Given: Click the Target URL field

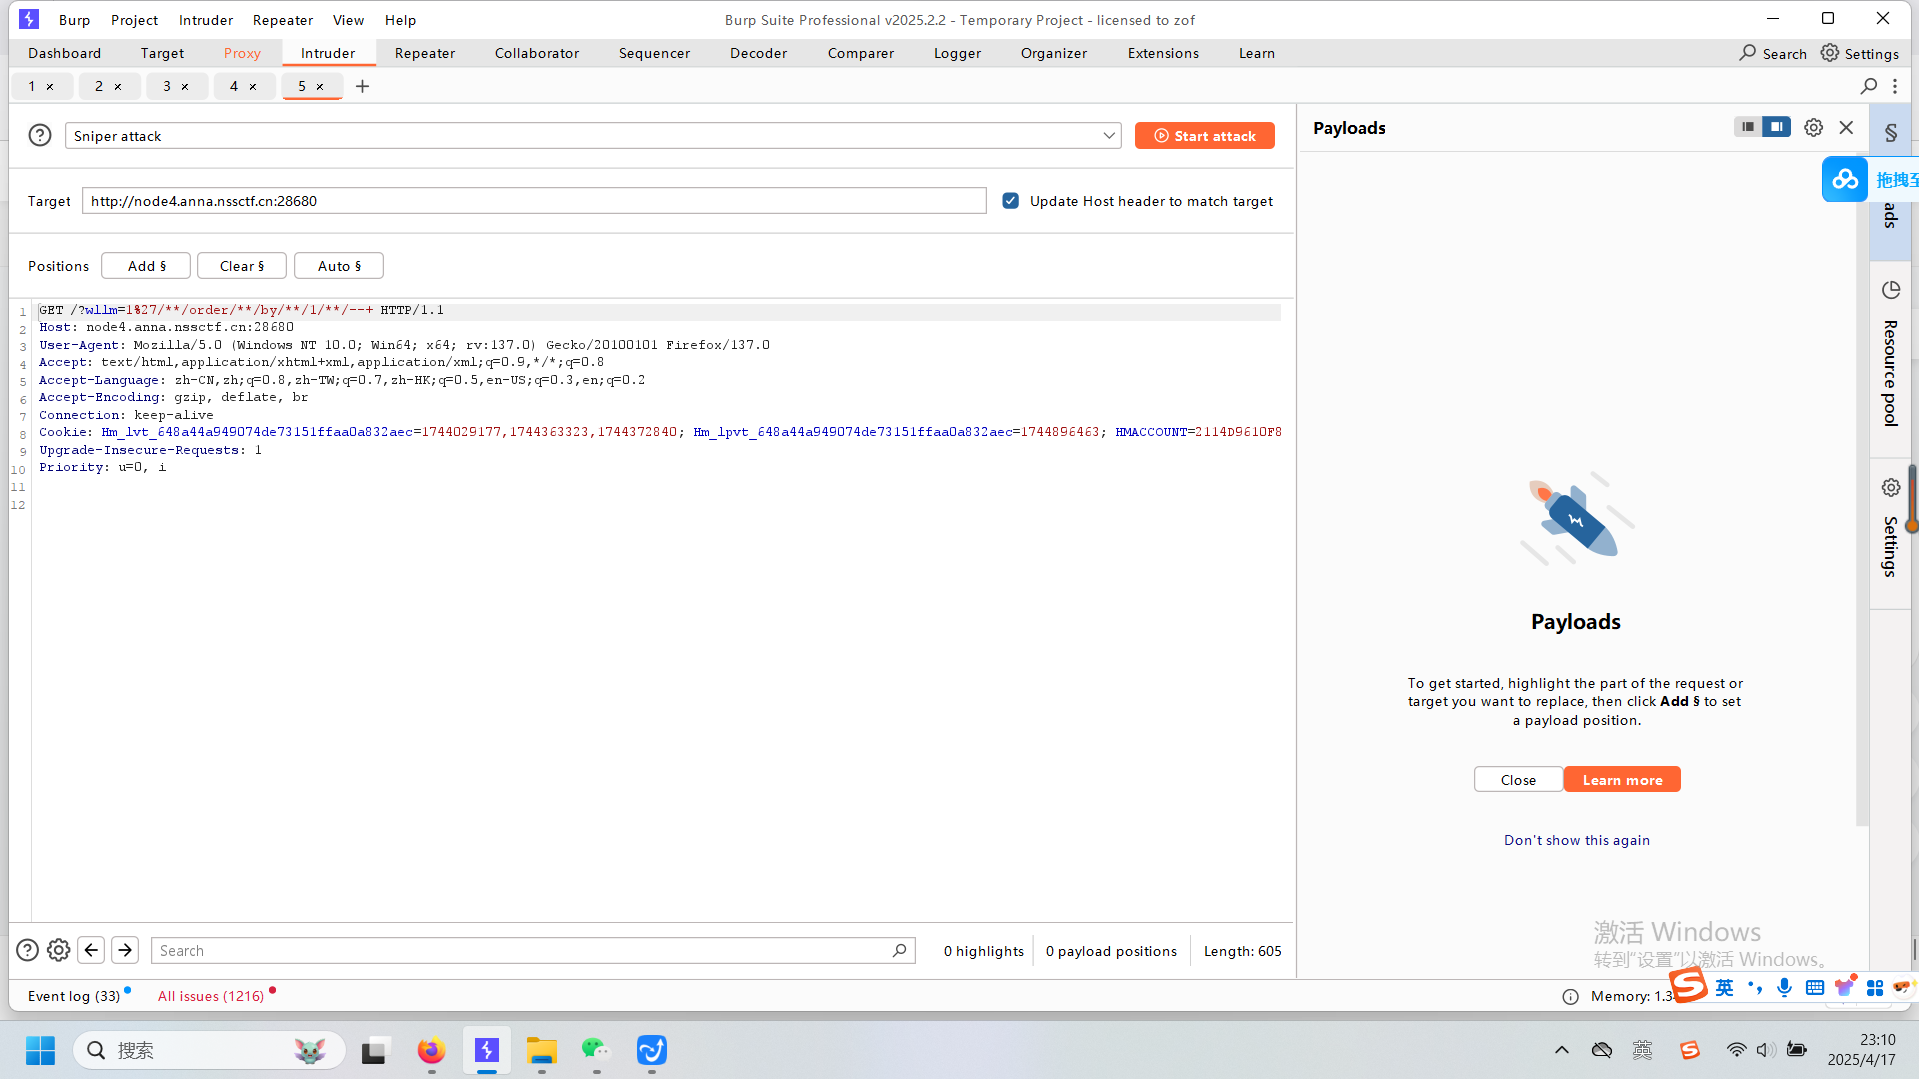Looking at the screenshot, I should point(534,201).
